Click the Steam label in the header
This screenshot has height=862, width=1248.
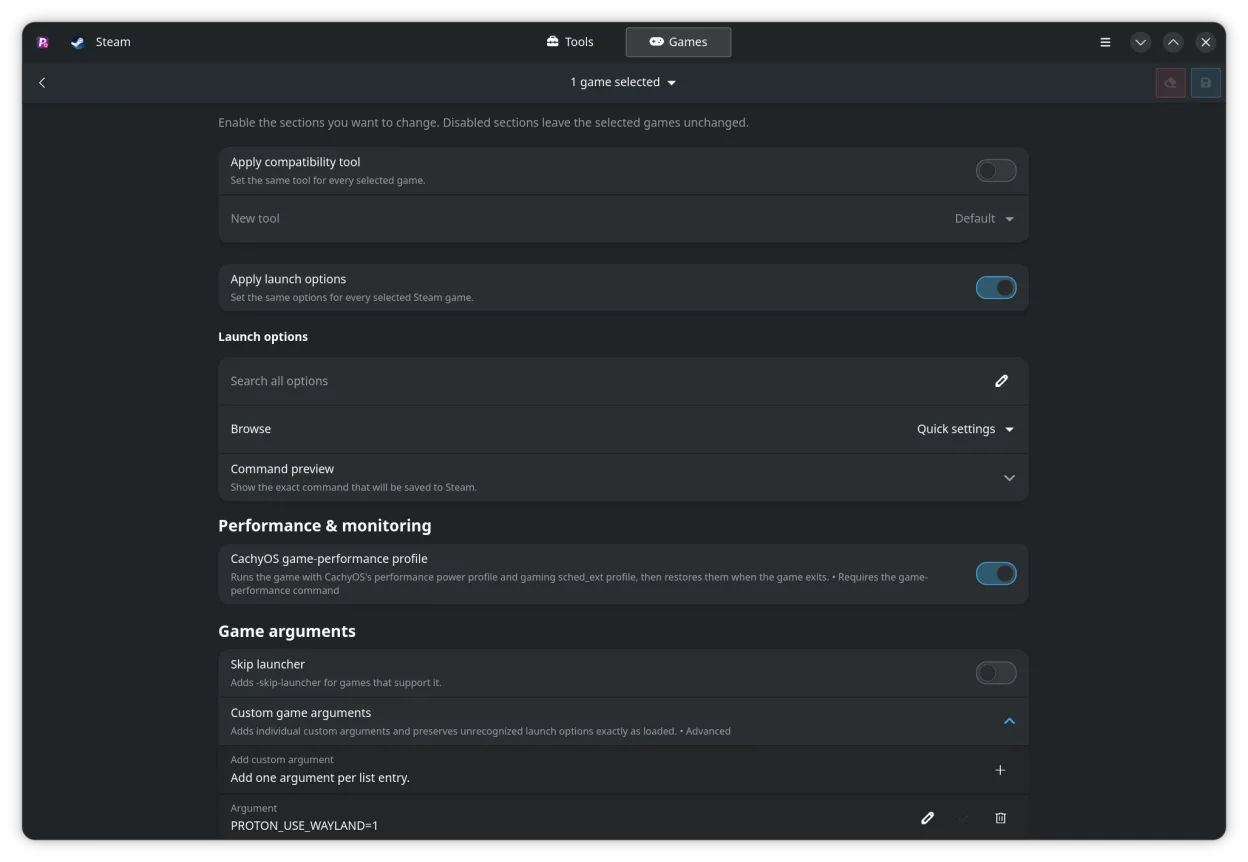pos(113,42)
